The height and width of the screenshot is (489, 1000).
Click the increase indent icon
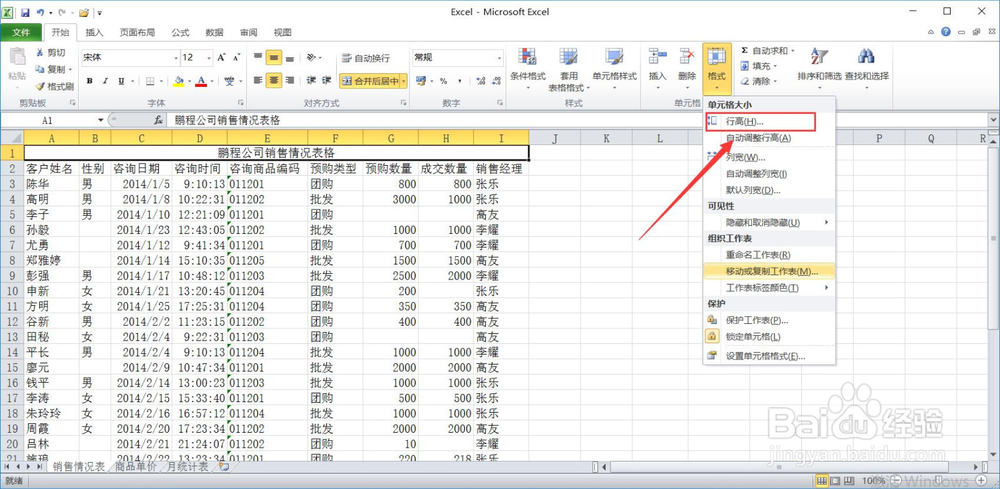pos(327,80)
